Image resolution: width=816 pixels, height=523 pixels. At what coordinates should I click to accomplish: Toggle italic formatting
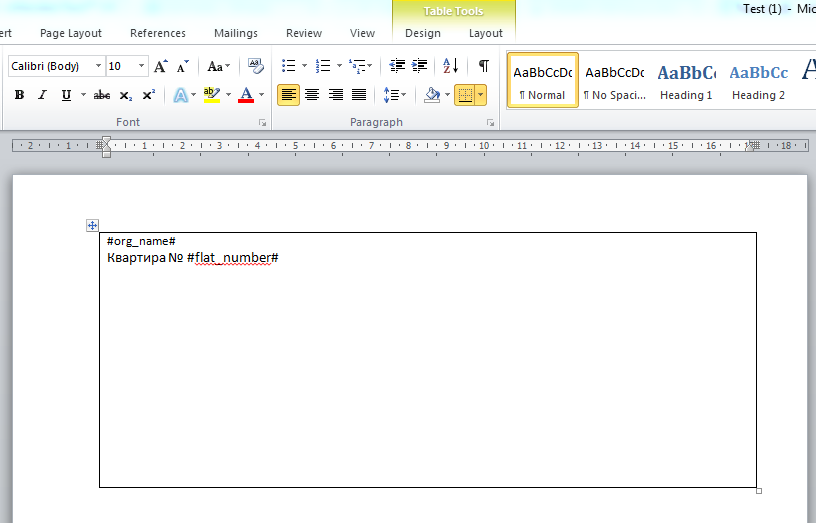42,95
